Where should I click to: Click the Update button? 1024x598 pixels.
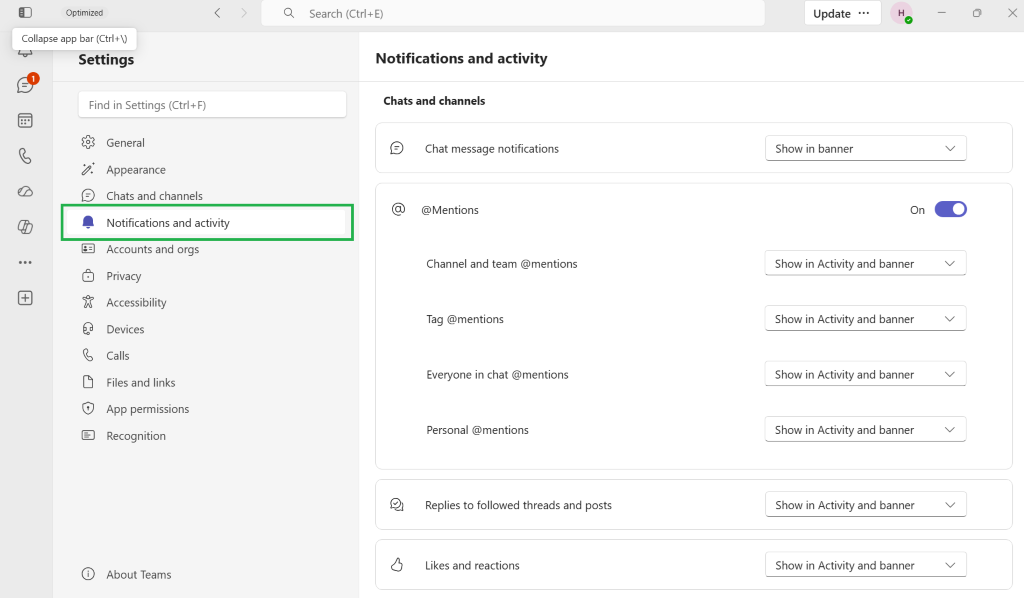(831, 13)
